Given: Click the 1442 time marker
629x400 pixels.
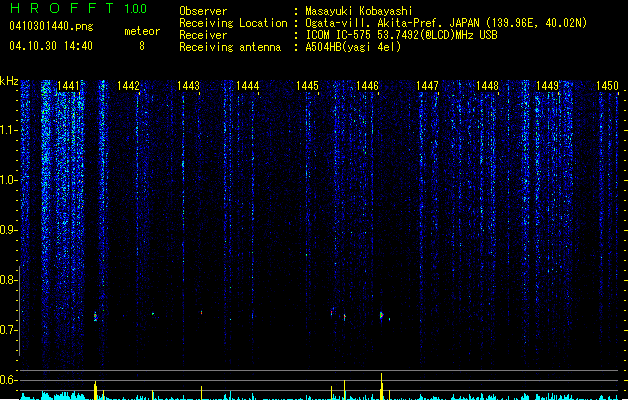Looking at the screenshot, I should tap(128, 86).
